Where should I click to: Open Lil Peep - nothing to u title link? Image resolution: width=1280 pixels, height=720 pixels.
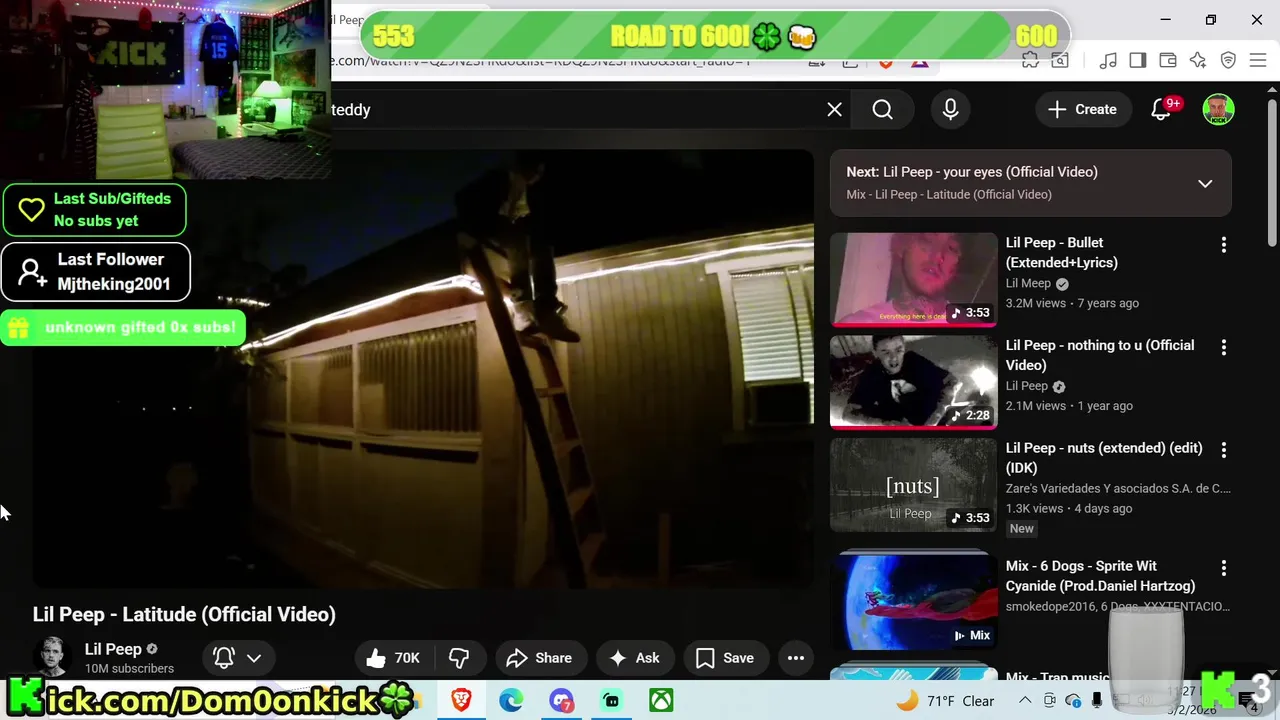pyautogui.click(x=1100, y=355)
